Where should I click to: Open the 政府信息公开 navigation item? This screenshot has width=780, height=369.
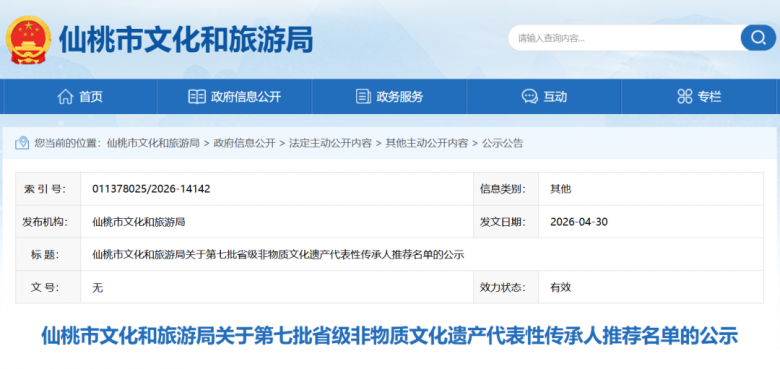pos(234,96)
